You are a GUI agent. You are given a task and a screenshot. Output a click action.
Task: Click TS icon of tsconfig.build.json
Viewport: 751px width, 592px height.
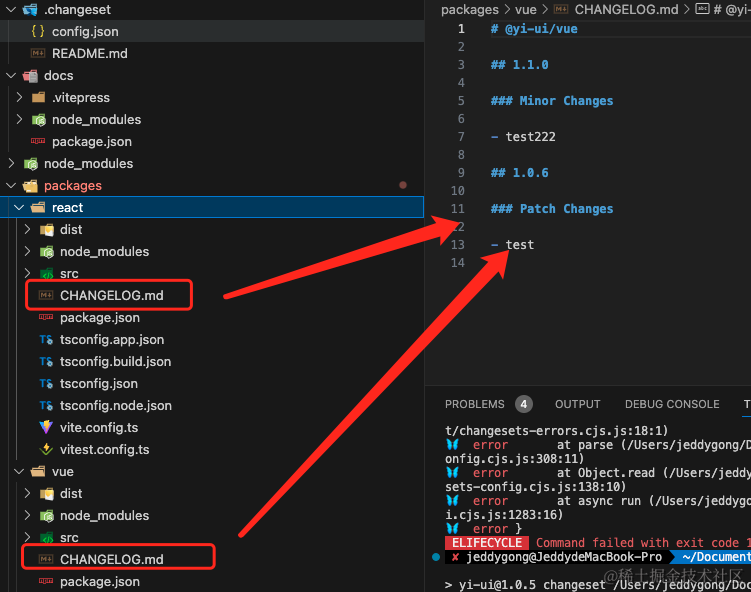point(46,362)
